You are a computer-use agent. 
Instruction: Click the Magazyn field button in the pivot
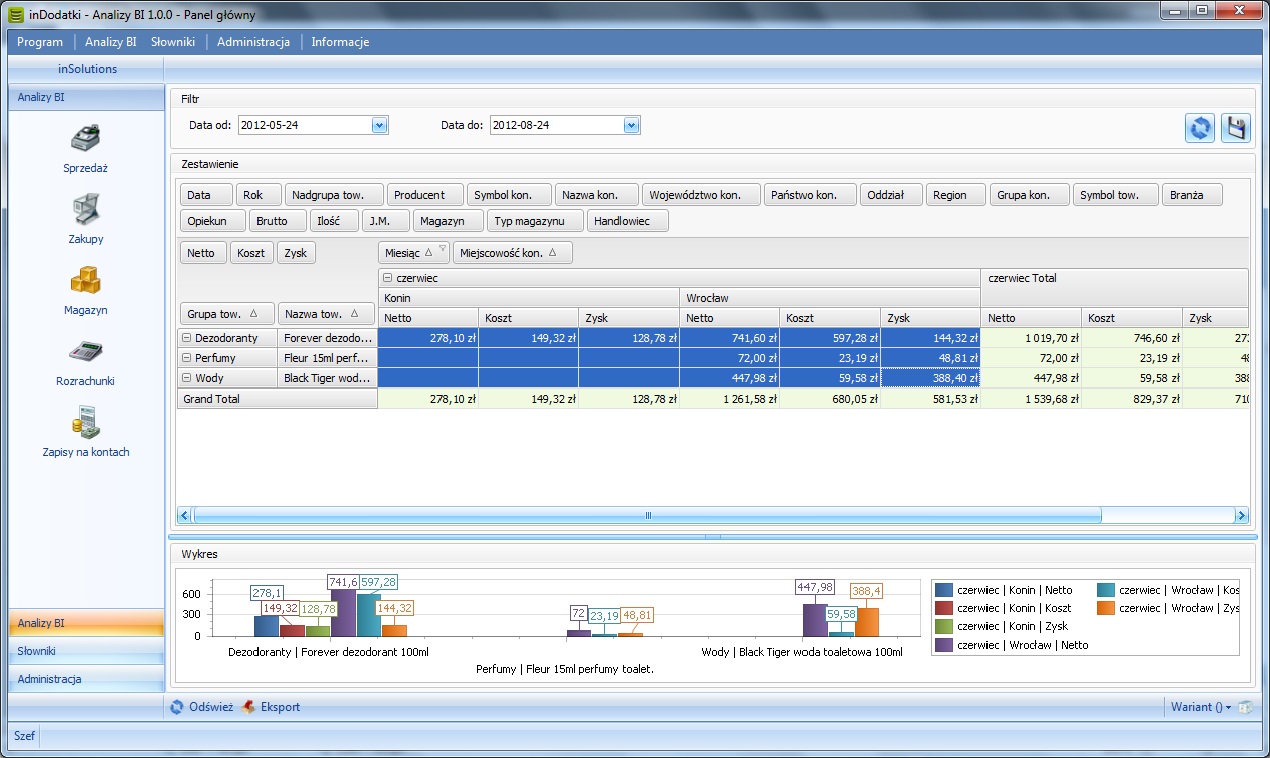448,221
